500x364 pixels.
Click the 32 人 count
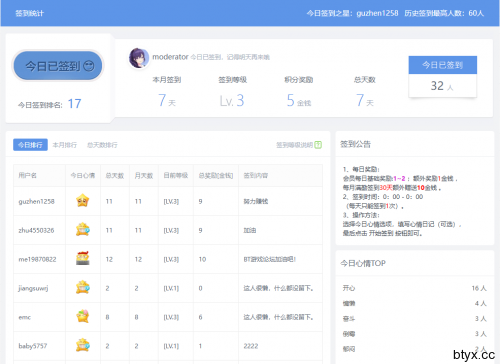(x=442, y=86)
